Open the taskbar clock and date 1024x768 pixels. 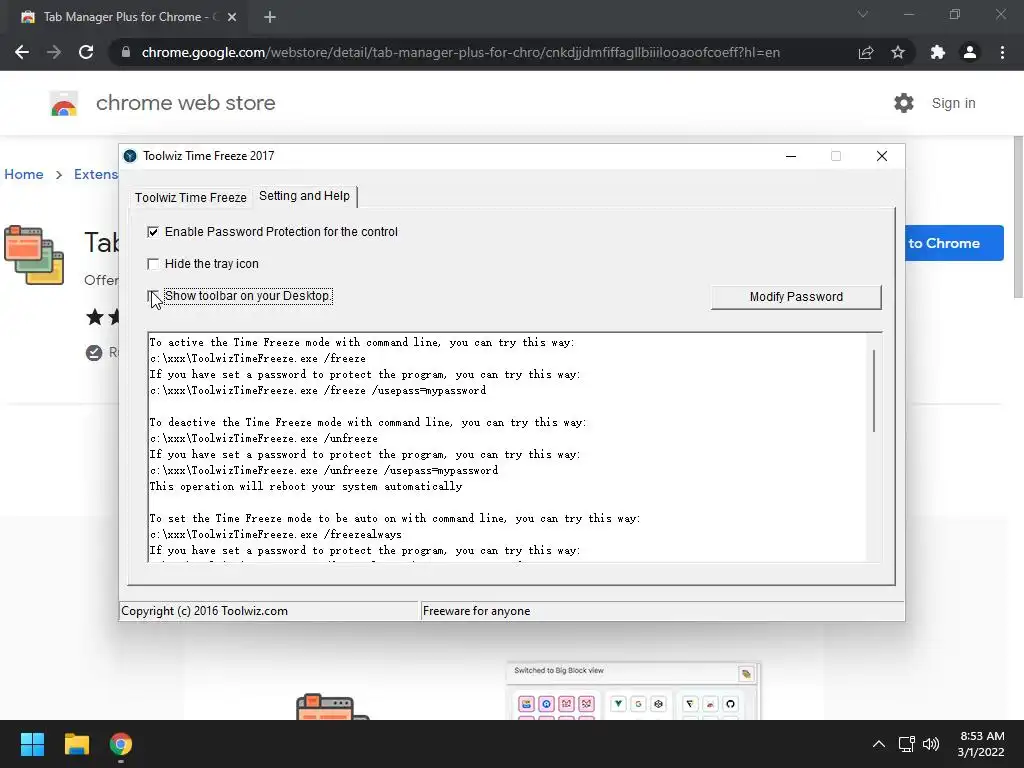pos(981,744)
